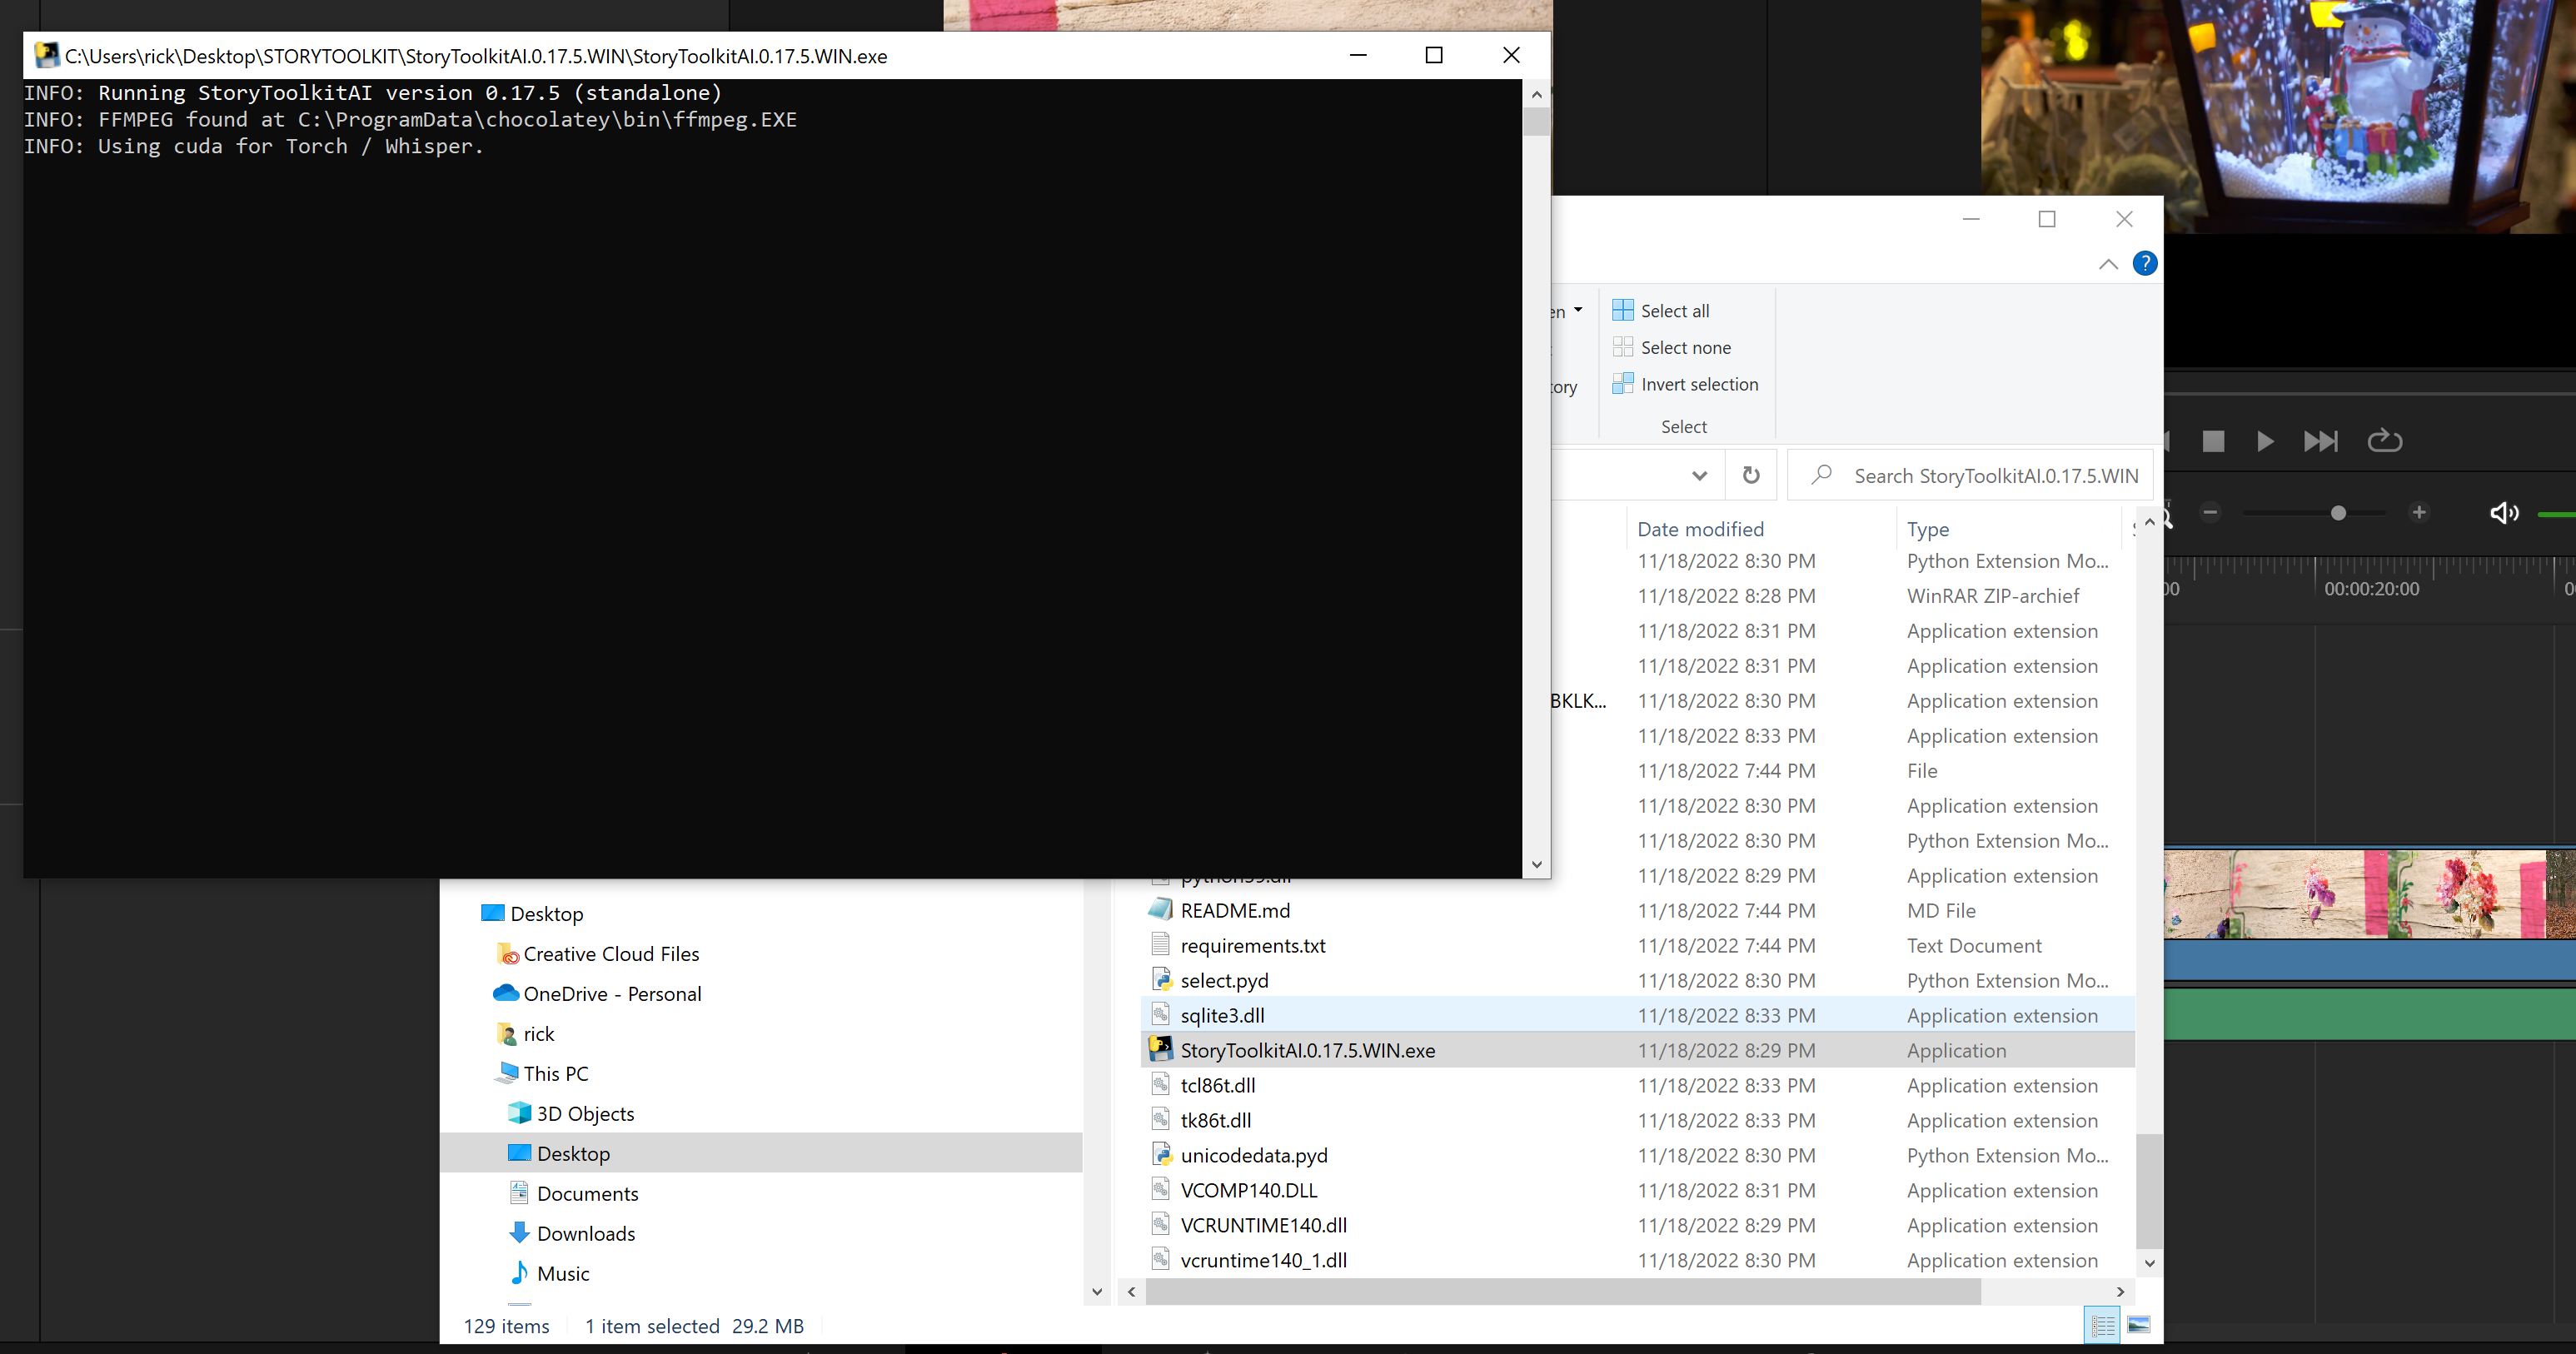Zoom in timeline with plus icon

(2418, 513)
